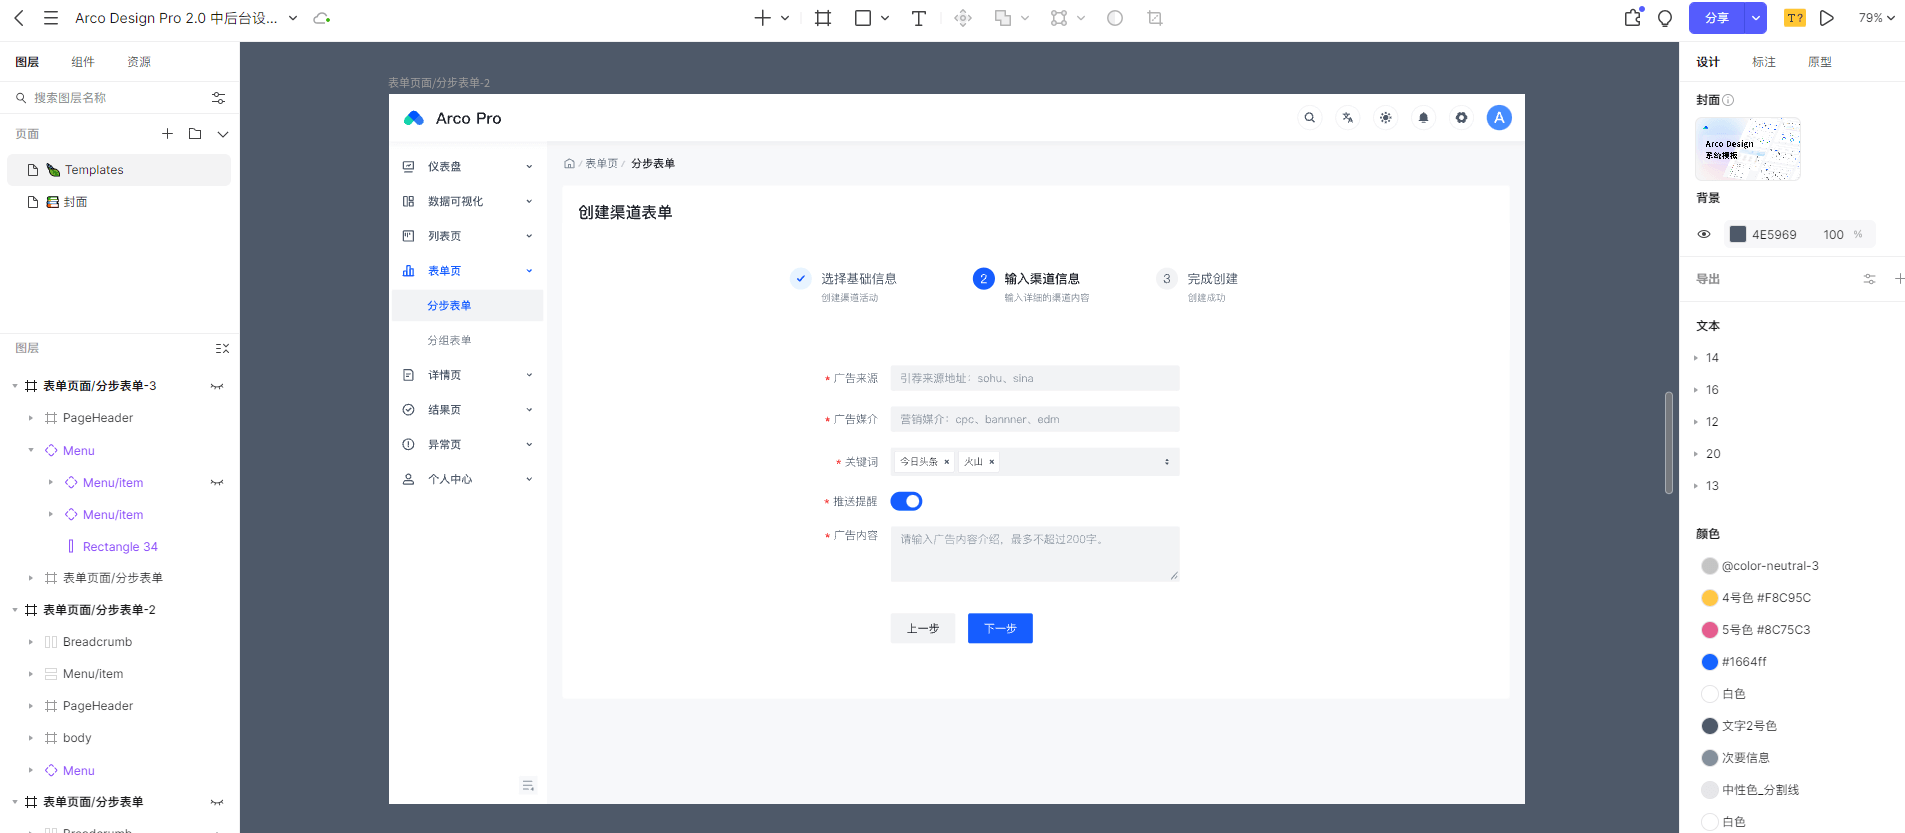The image size is (1905, 833).
Task: Switch to the 标注 tab
Action: tap(1763, 62)
